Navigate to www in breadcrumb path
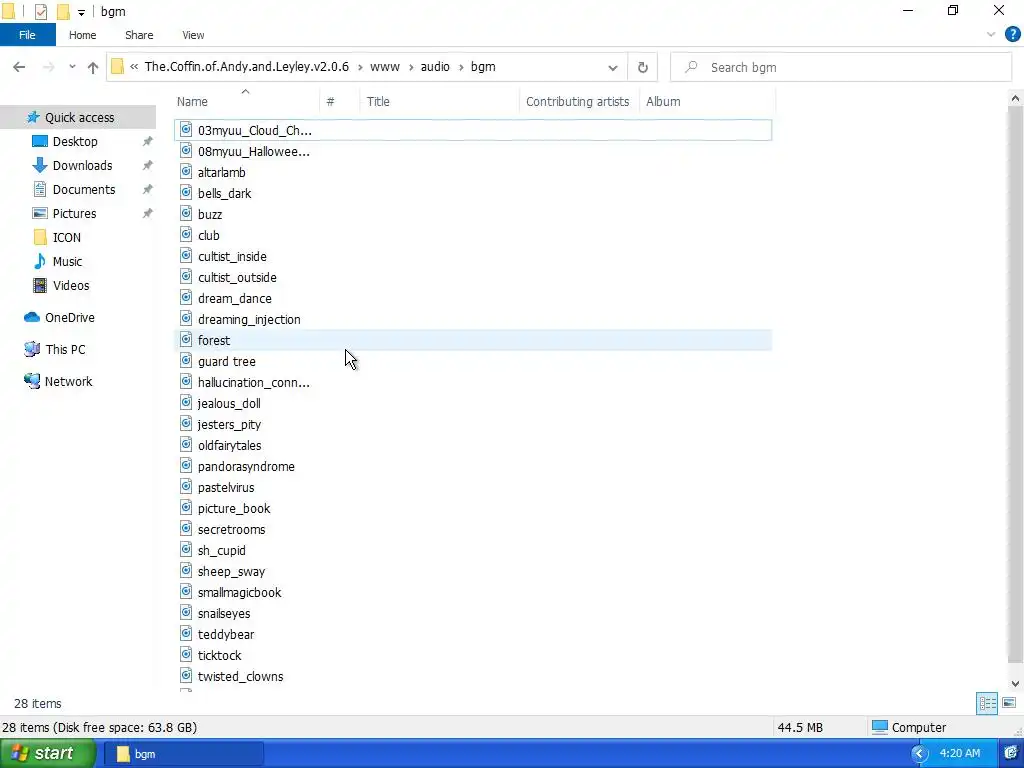Viewport: 1024px width, 768px height. click(385, 67)
